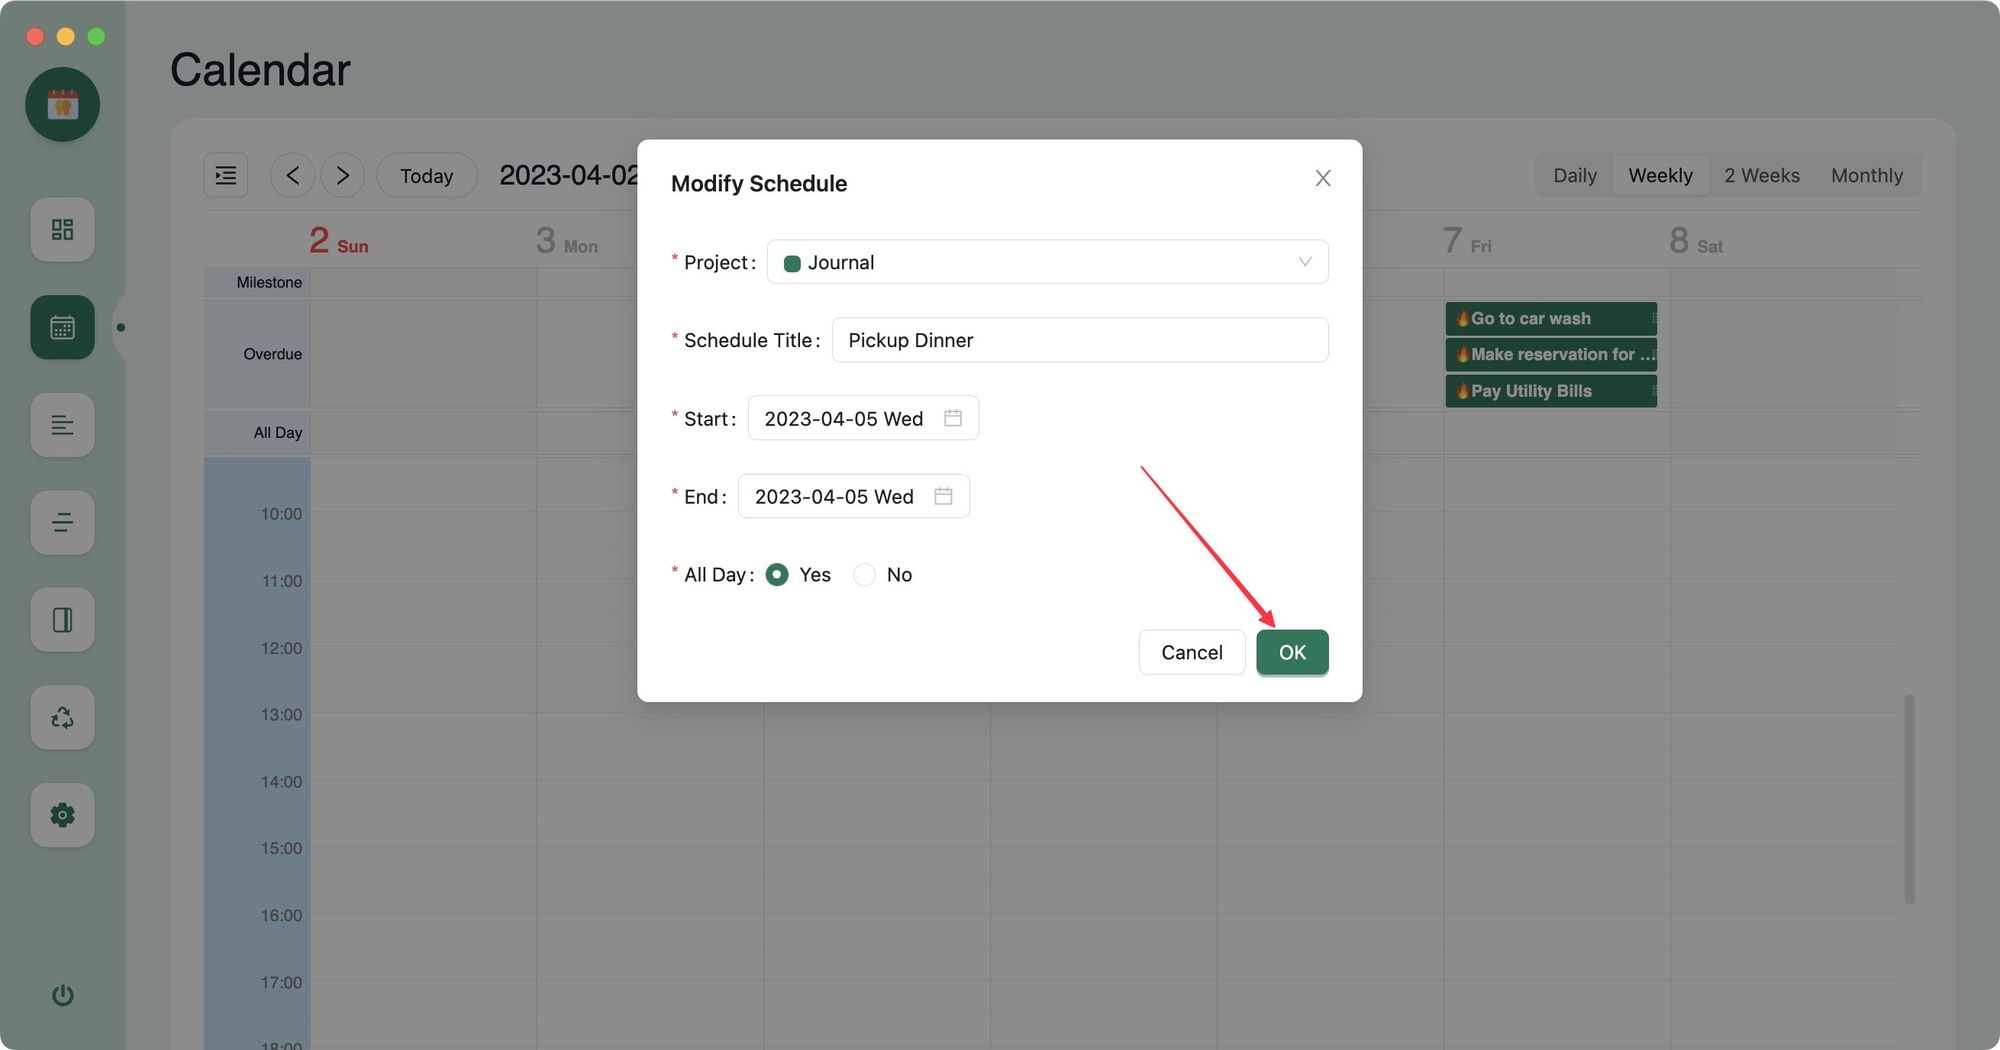Click the recycle bin icon in sidebar
Viewport: 2000px width, 1050px height.
(62, 717)
